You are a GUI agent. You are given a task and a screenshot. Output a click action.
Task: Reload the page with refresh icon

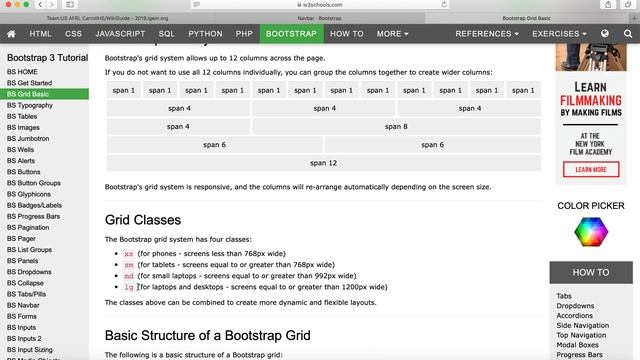(x=444, y=4)
